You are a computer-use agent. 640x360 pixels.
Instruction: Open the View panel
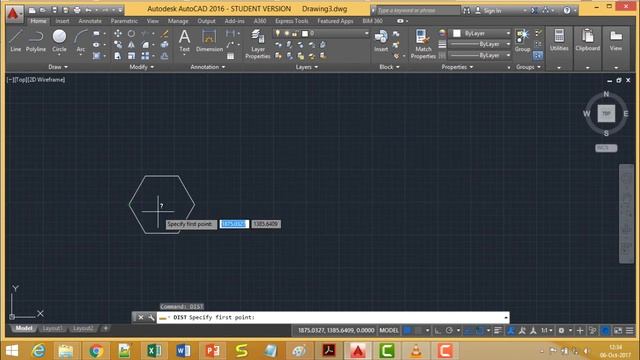(x=616, y=41)
